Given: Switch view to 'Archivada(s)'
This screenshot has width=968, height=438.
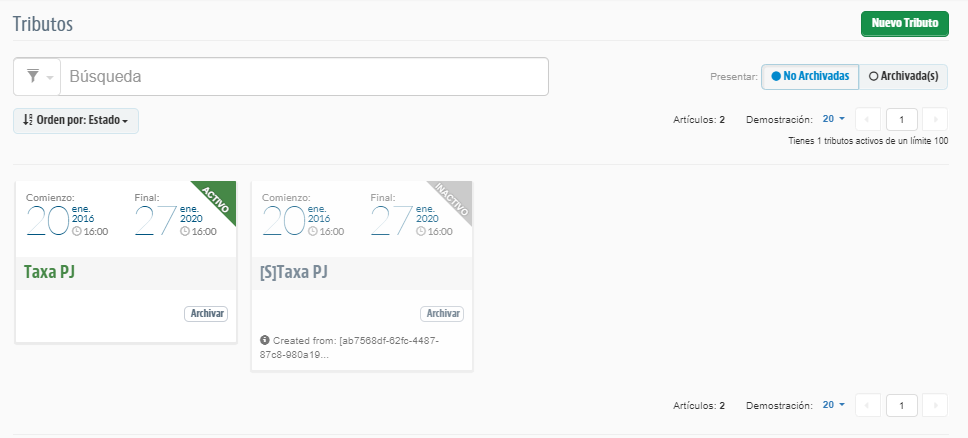Looking at the screenshot, I should (x=904, y=76).
